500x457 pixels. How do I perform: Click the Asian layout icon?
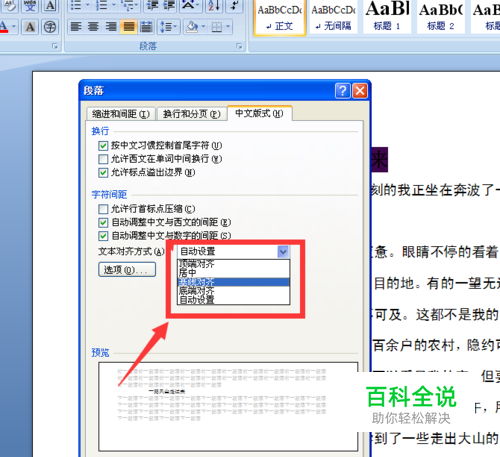pos(188,6)
